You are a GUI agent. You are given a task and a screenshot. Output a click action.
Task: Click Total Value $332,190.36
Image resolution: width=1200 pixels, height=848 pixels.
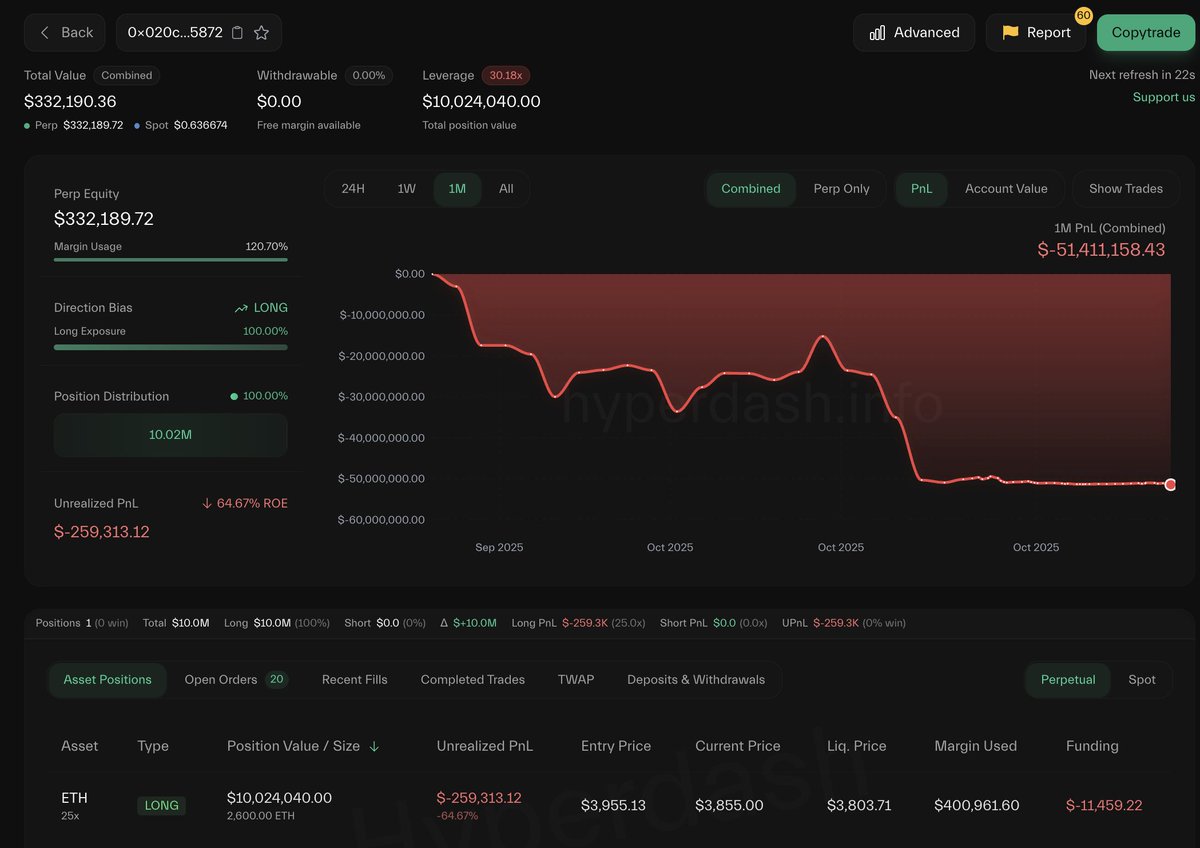70,101
